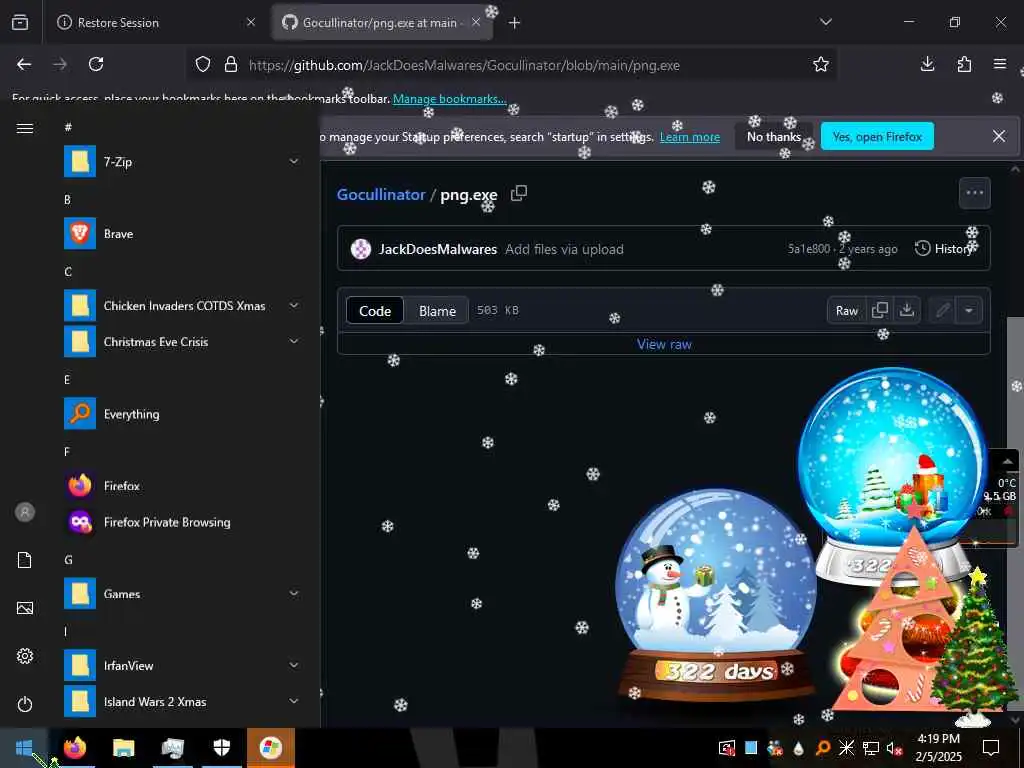Viewport: 1024px width, 768px height.
Task: Open the file History link
Action: tap(946, 248)
